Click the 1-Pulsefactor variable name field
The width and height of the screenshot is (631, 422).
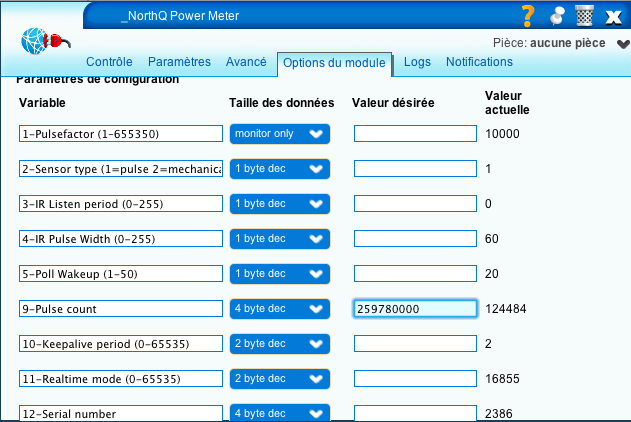tap(121, 134)
